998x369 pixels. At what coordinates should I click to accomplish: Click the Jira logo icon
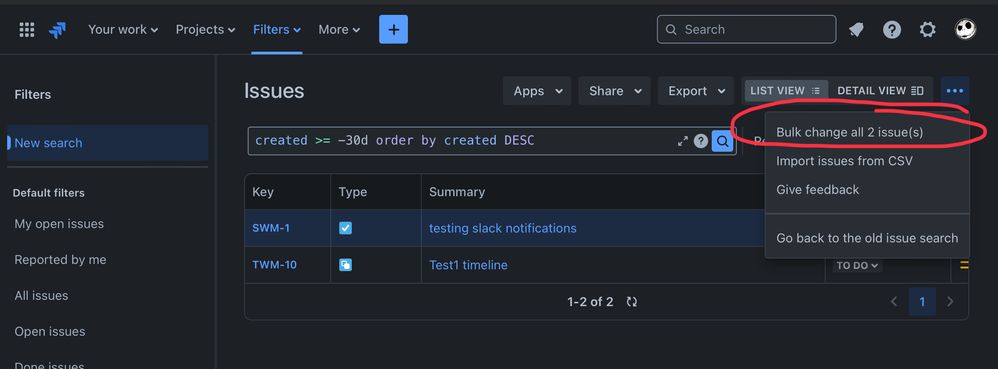point(57,30)
